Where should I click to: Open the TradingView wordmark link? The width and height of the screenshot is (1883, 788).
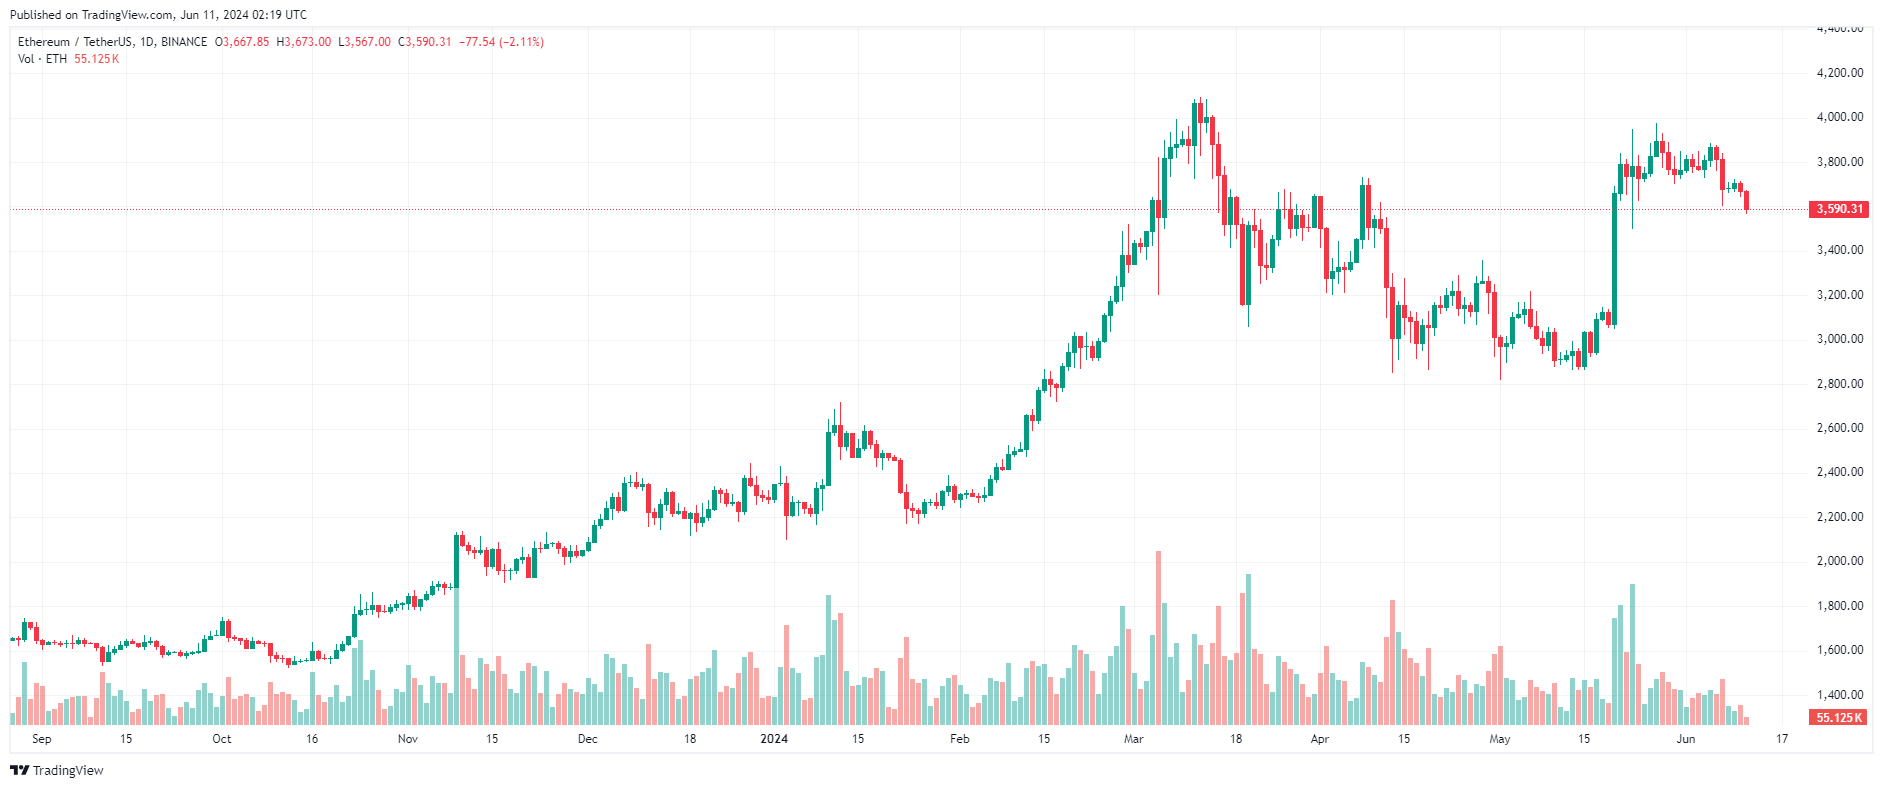tap(68, 770)
